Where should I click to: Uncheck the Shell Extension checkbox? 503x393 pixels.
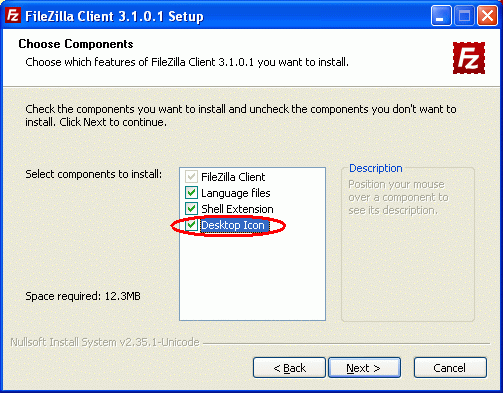(191, 209)
